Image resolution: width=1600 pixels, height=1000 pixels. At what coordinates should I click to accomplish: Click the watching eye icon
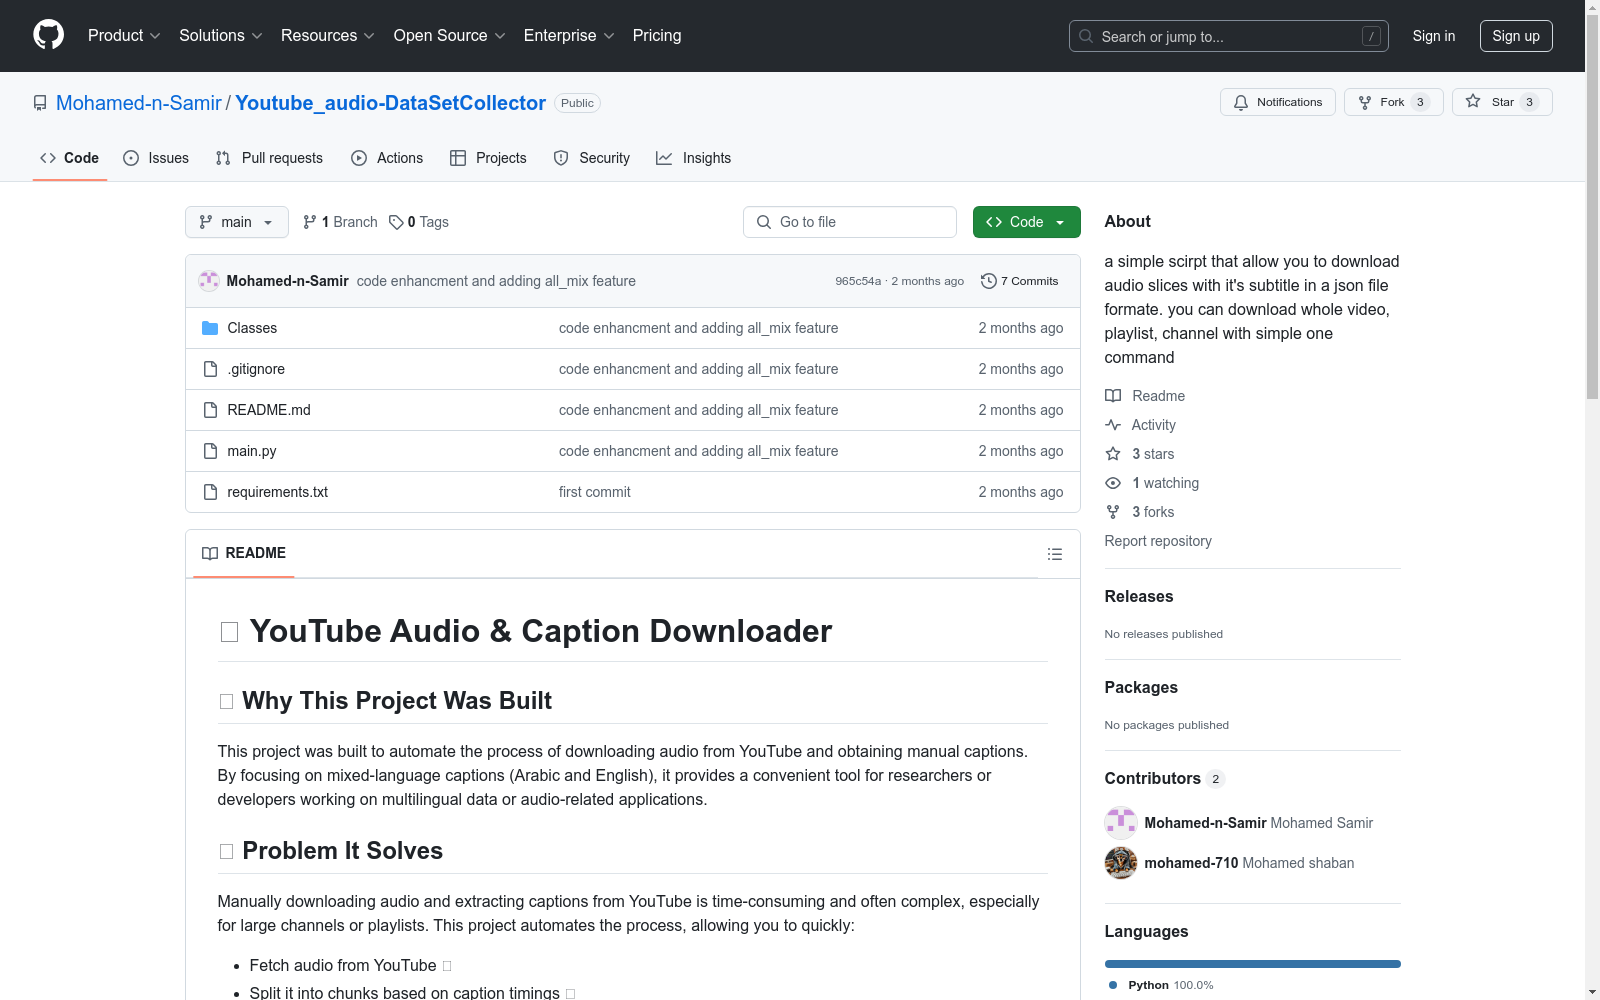coord(1113,483)
